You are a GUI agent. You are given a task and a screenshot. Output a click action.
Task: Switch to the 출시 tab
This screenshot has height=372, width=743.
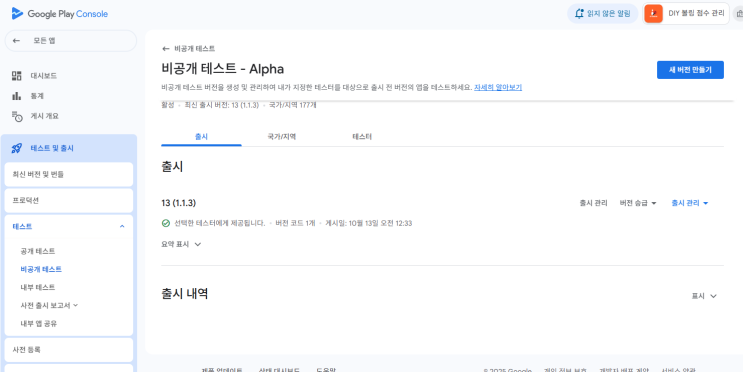[201, 136]
